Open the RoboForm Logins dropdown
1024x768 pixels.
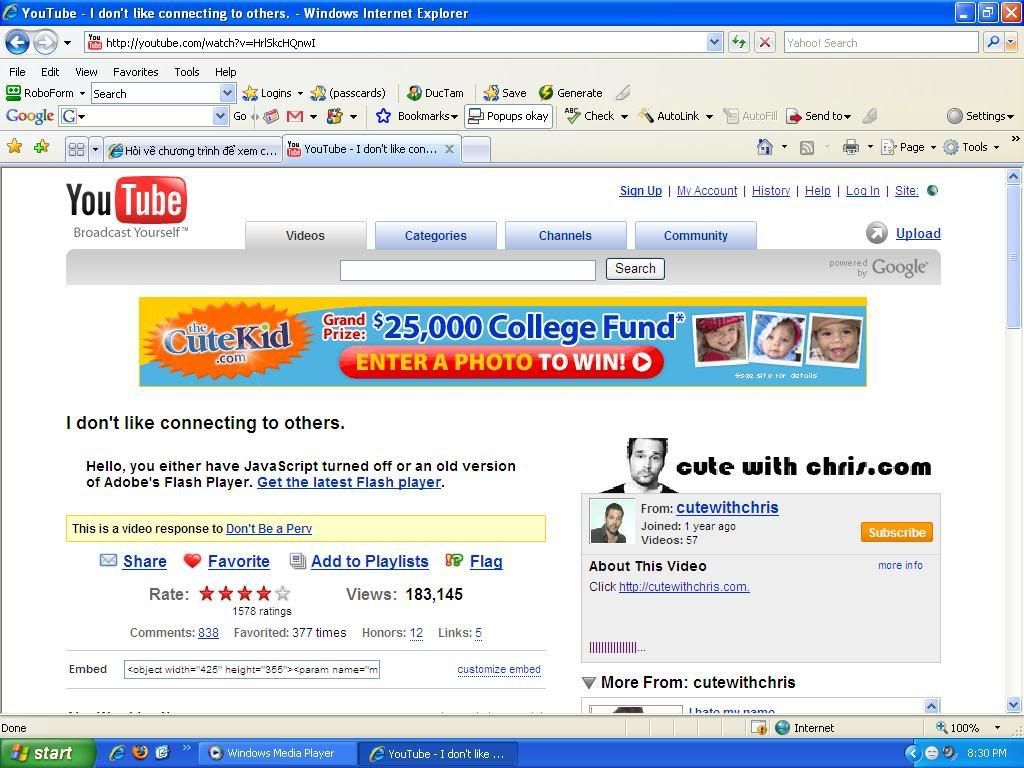pyautogui.click(x=300, y=93)
